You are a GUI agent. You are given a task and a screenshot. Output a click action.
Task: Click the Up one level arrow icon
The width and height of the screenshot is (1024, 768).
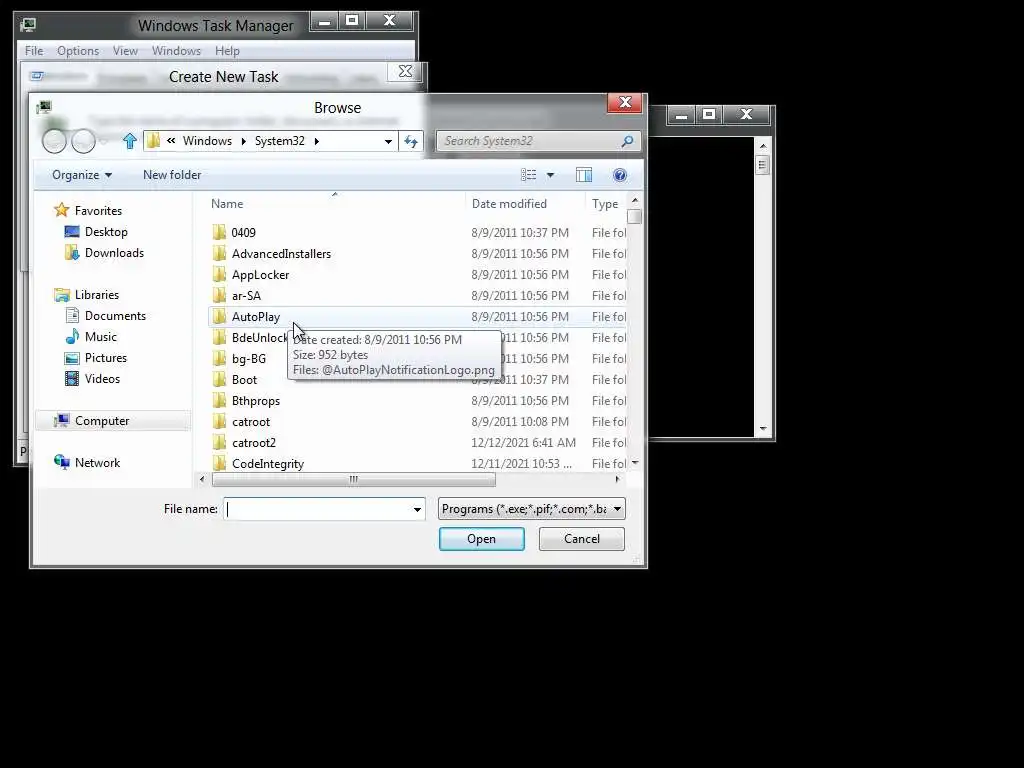coord(129,141)
